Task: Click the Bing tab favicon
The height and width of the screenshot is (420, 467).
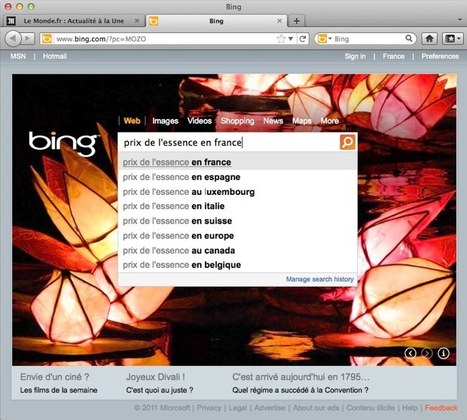Action: (x=153, y=21)
